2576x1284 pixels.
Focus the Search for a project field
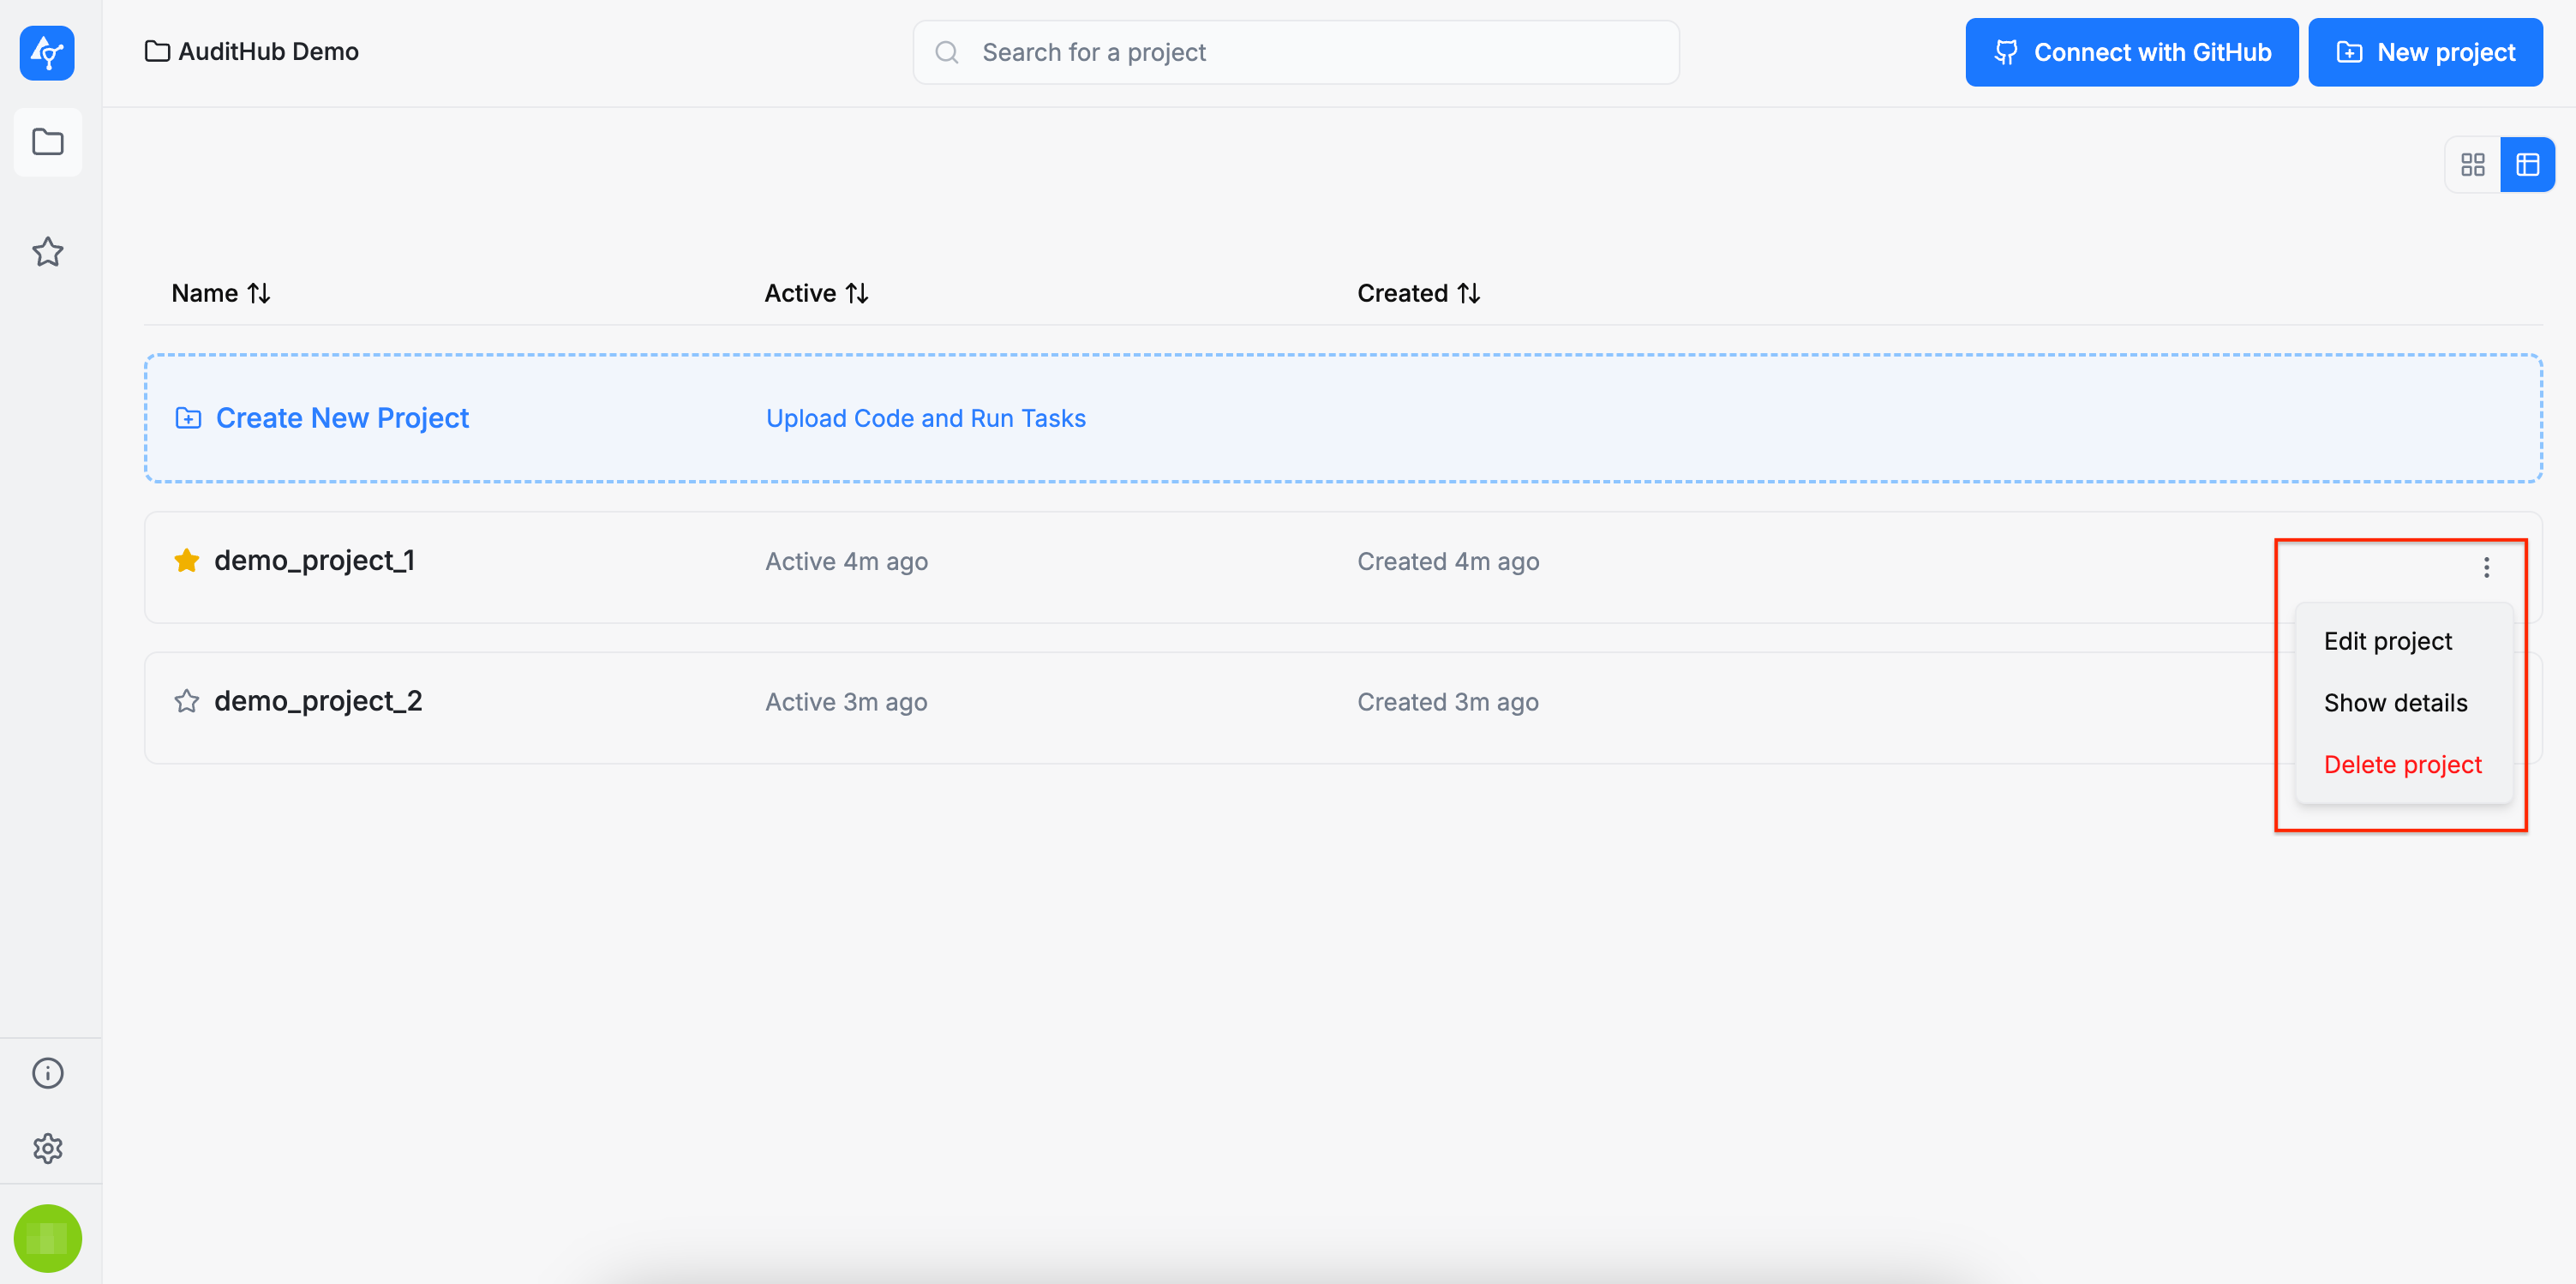click(1295, 52)
